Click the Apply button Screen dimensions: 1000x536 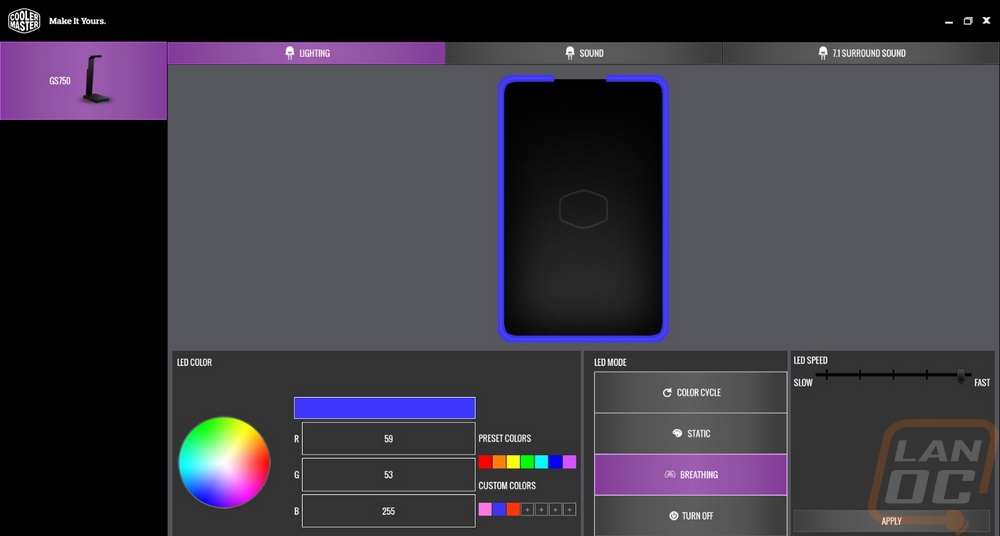click(x=891, y=521)
